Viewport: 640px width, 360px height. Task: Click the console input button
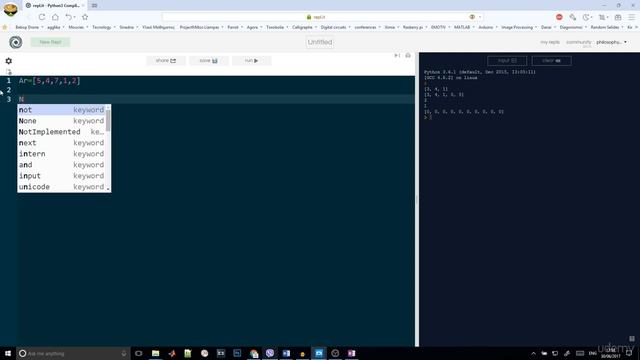(x=507, y=61)
